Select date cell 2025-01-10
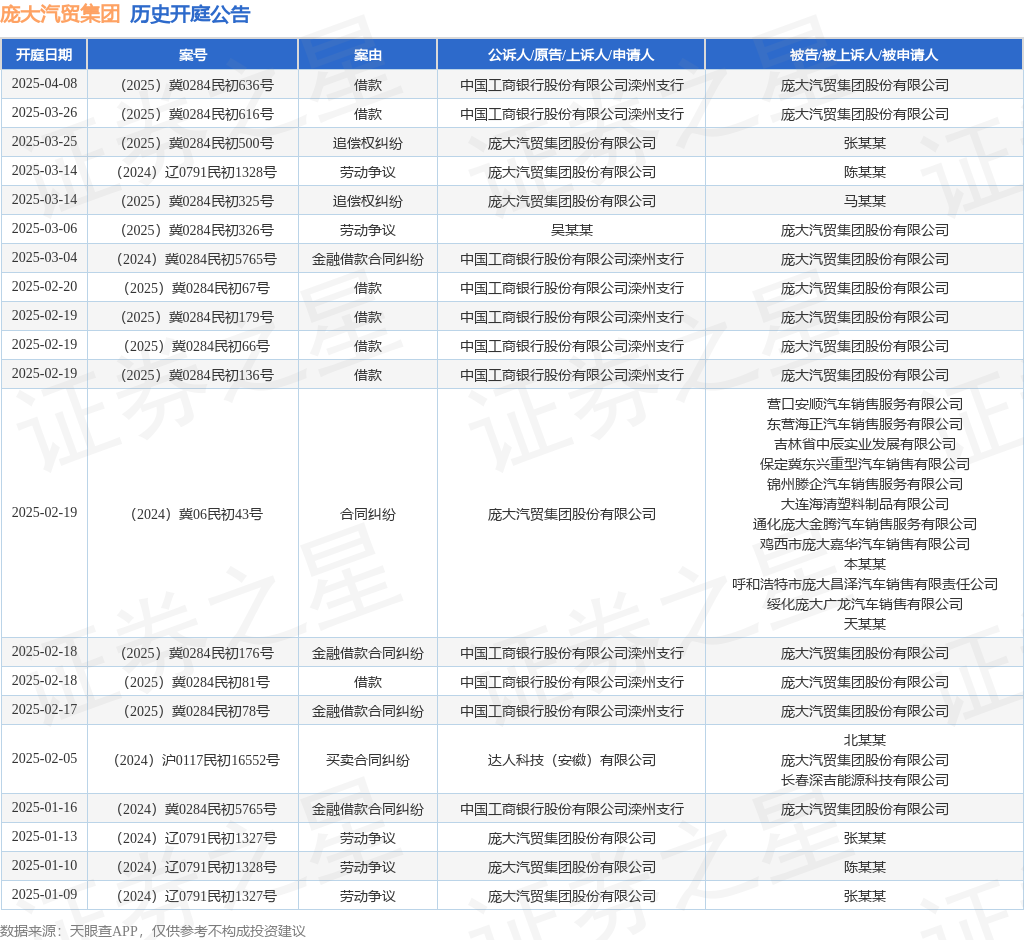The height and width of the screenshot is (940, 1024). (x=44, y=865)
